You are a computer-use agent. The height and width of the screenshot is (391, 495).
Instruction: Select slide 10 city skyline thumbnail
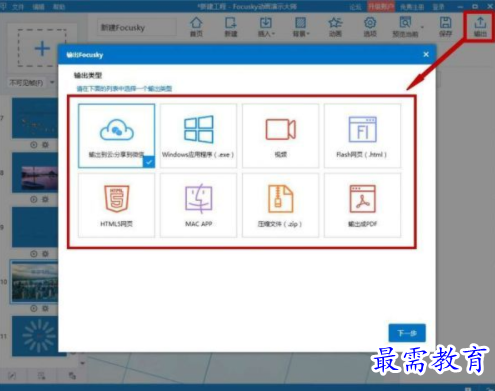click(35, 282)
